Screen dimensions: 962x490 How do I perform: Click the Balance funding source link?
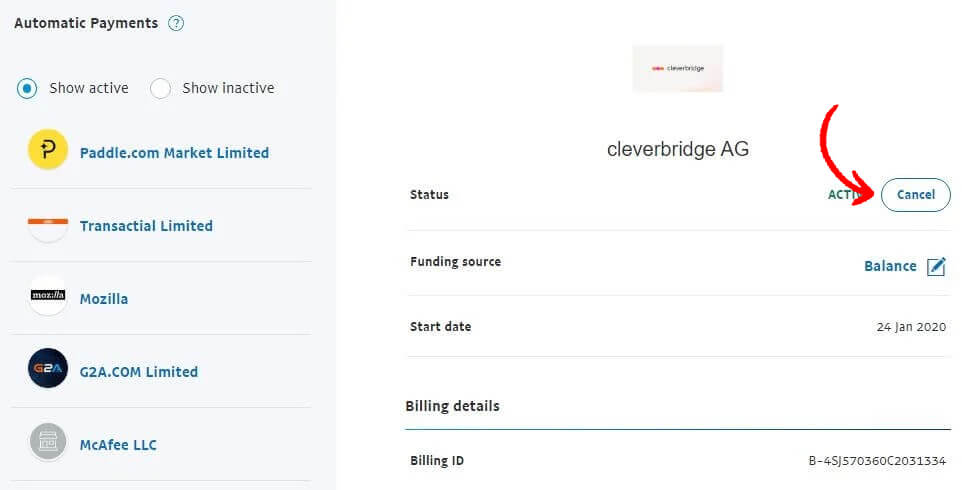[890, 266]
